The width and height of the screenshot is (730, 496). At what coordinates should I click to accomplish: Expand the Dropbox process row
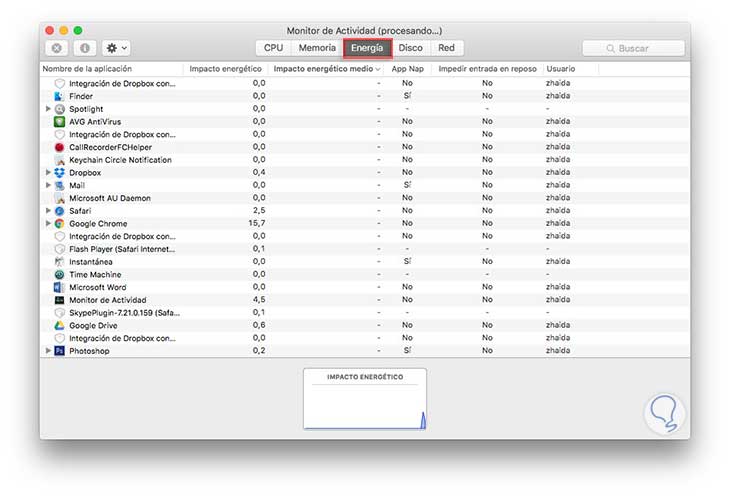point(48,172)
